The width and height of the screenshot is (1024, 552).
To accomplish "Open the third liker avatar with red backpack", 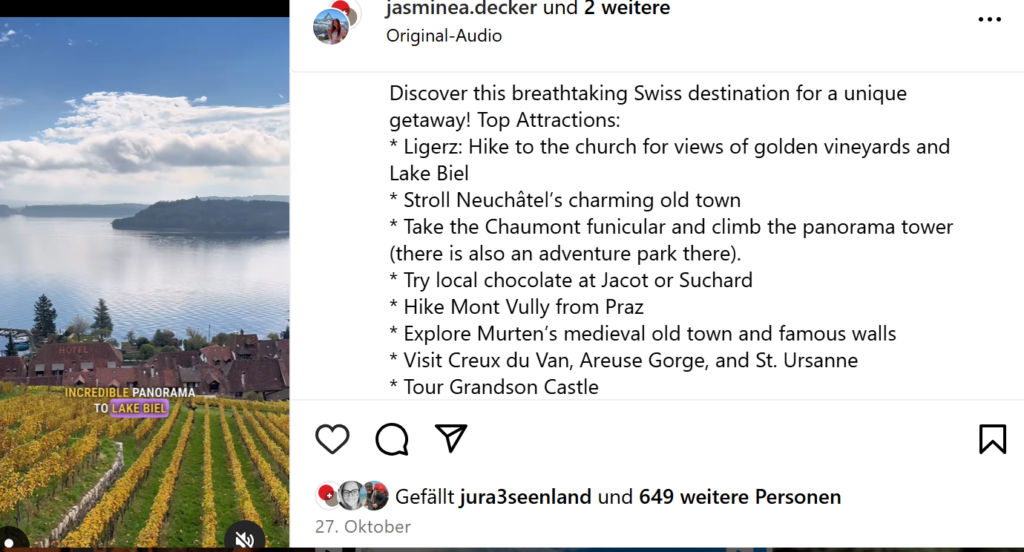I will click(x=375, y=495).
